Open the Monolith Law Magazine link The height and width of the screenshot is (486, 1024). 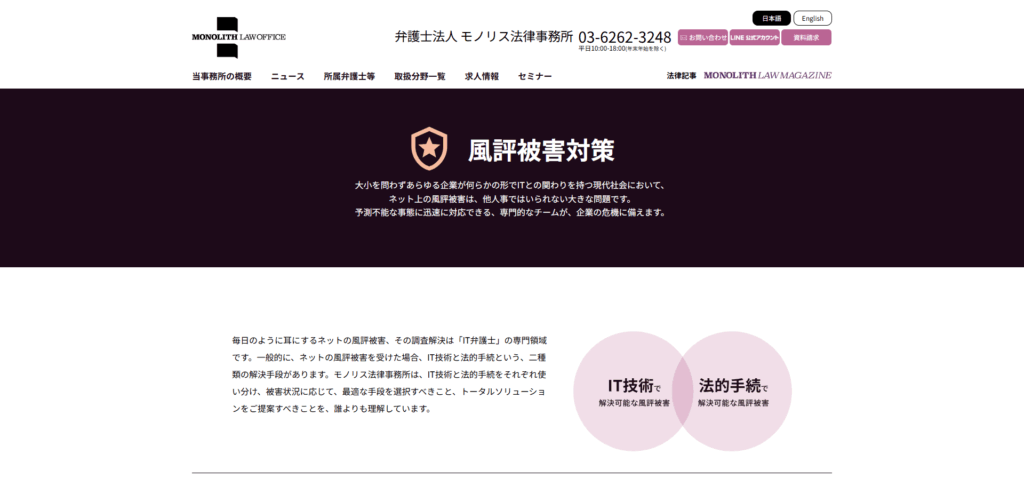pos(767,76)
